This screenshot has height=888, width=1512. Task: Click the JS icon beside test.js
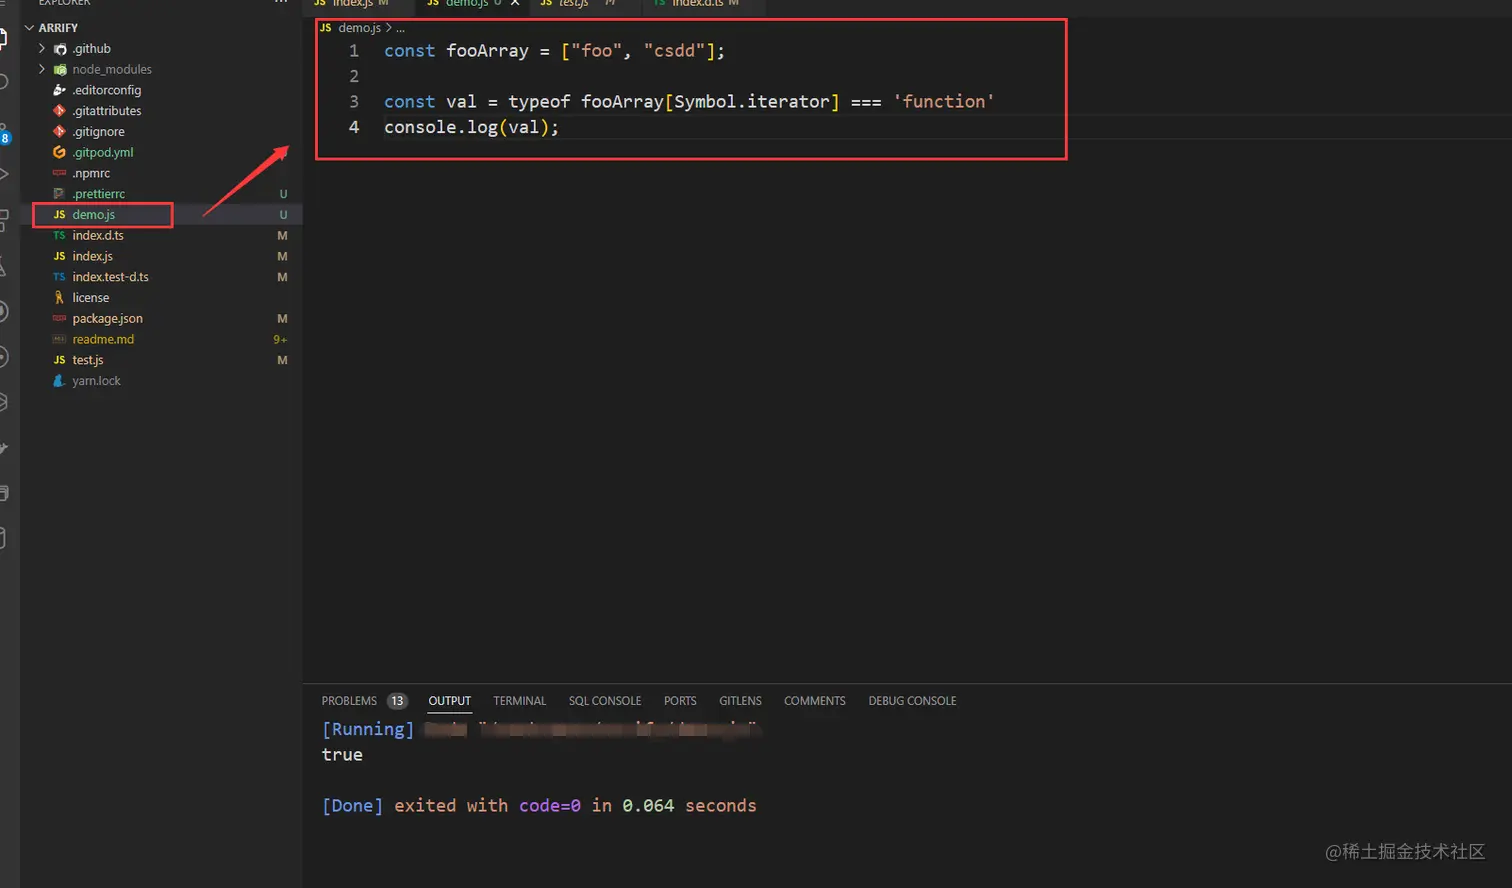click(60, 360)
